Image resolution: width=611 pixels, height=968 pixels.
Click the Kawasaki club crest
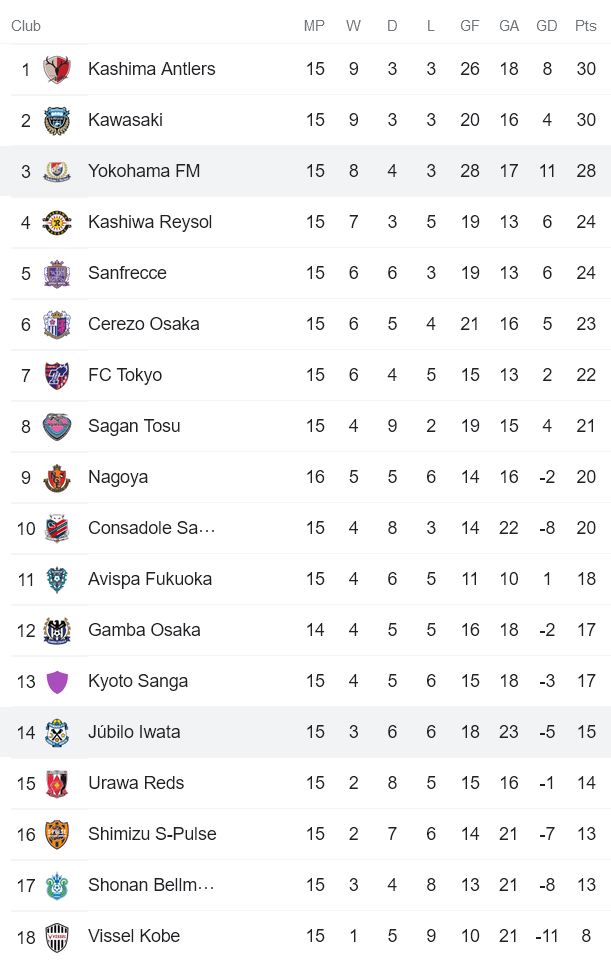(x=55, y=120)
